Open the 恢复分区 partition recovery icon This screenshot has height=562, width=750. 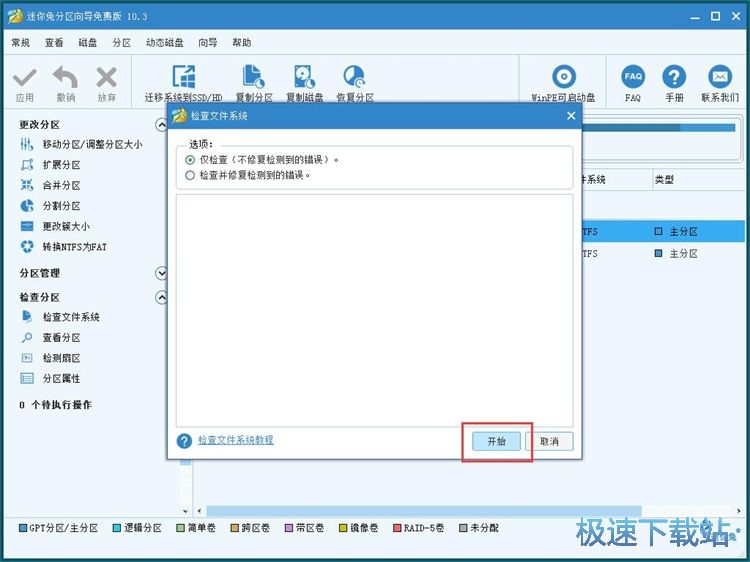click(354, 77)
